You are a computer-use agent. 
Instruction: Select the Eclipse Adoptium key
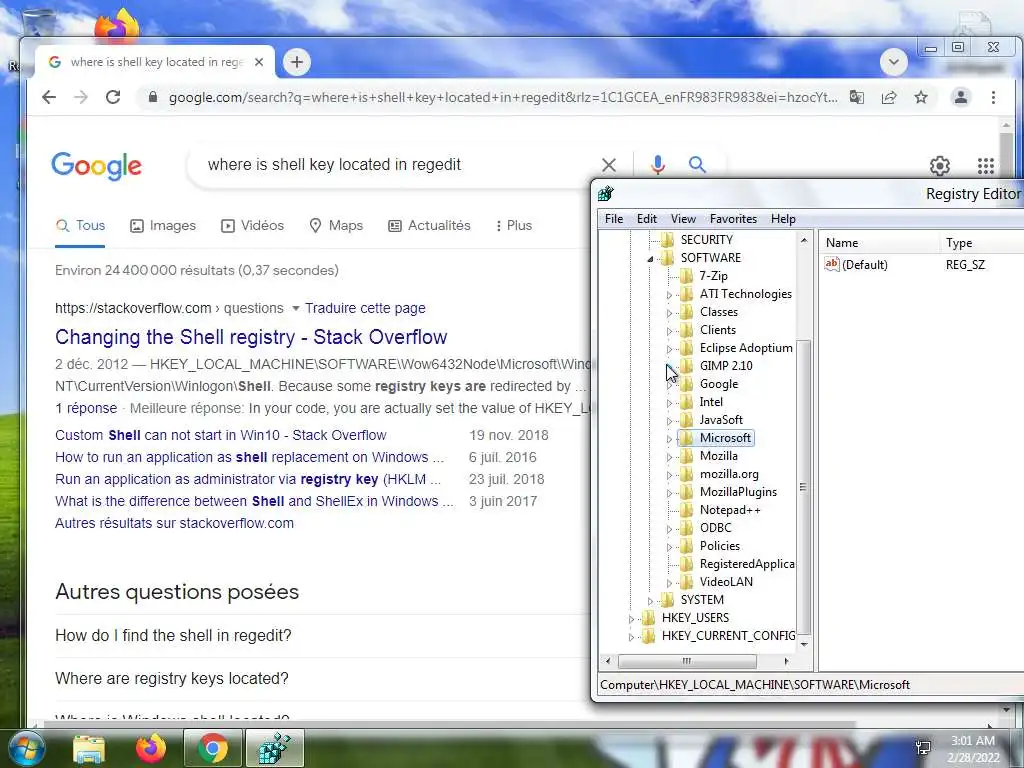[x=746, y=348]
